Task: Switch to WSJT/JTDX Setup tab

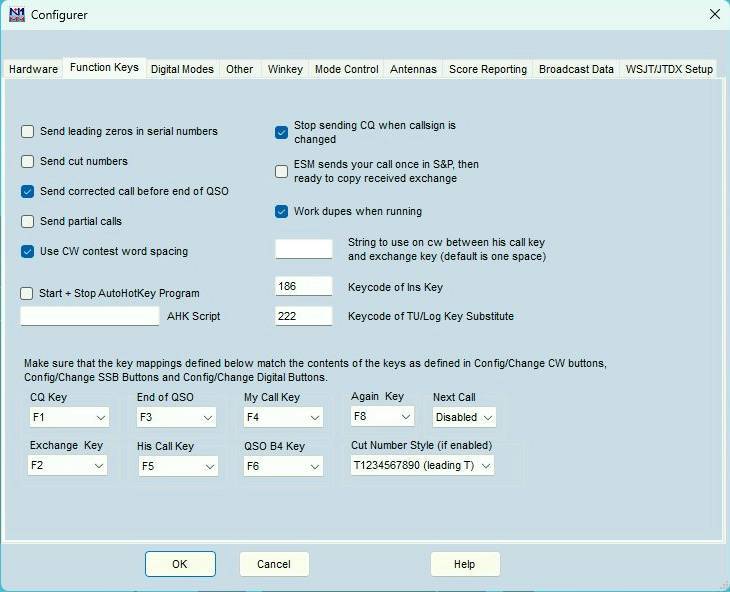Action: [x=669, y=69]
